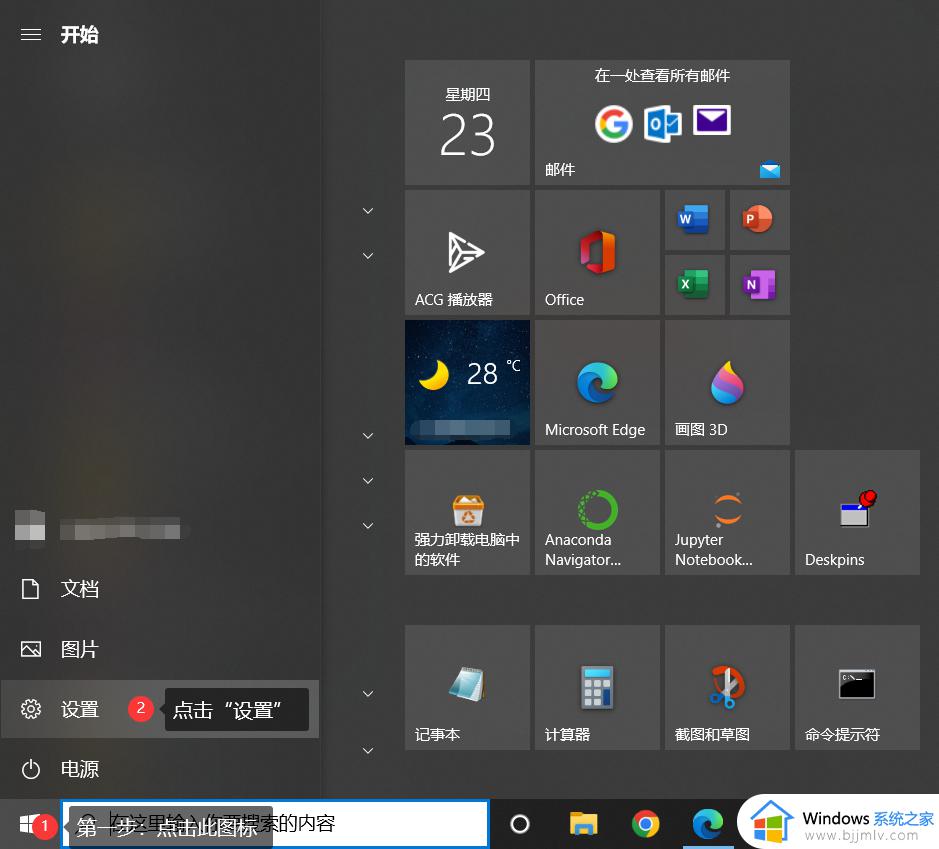Launch the Microsoft Edge tile
The width and height of the screenshot is (939, 849).
click(597, 382)
